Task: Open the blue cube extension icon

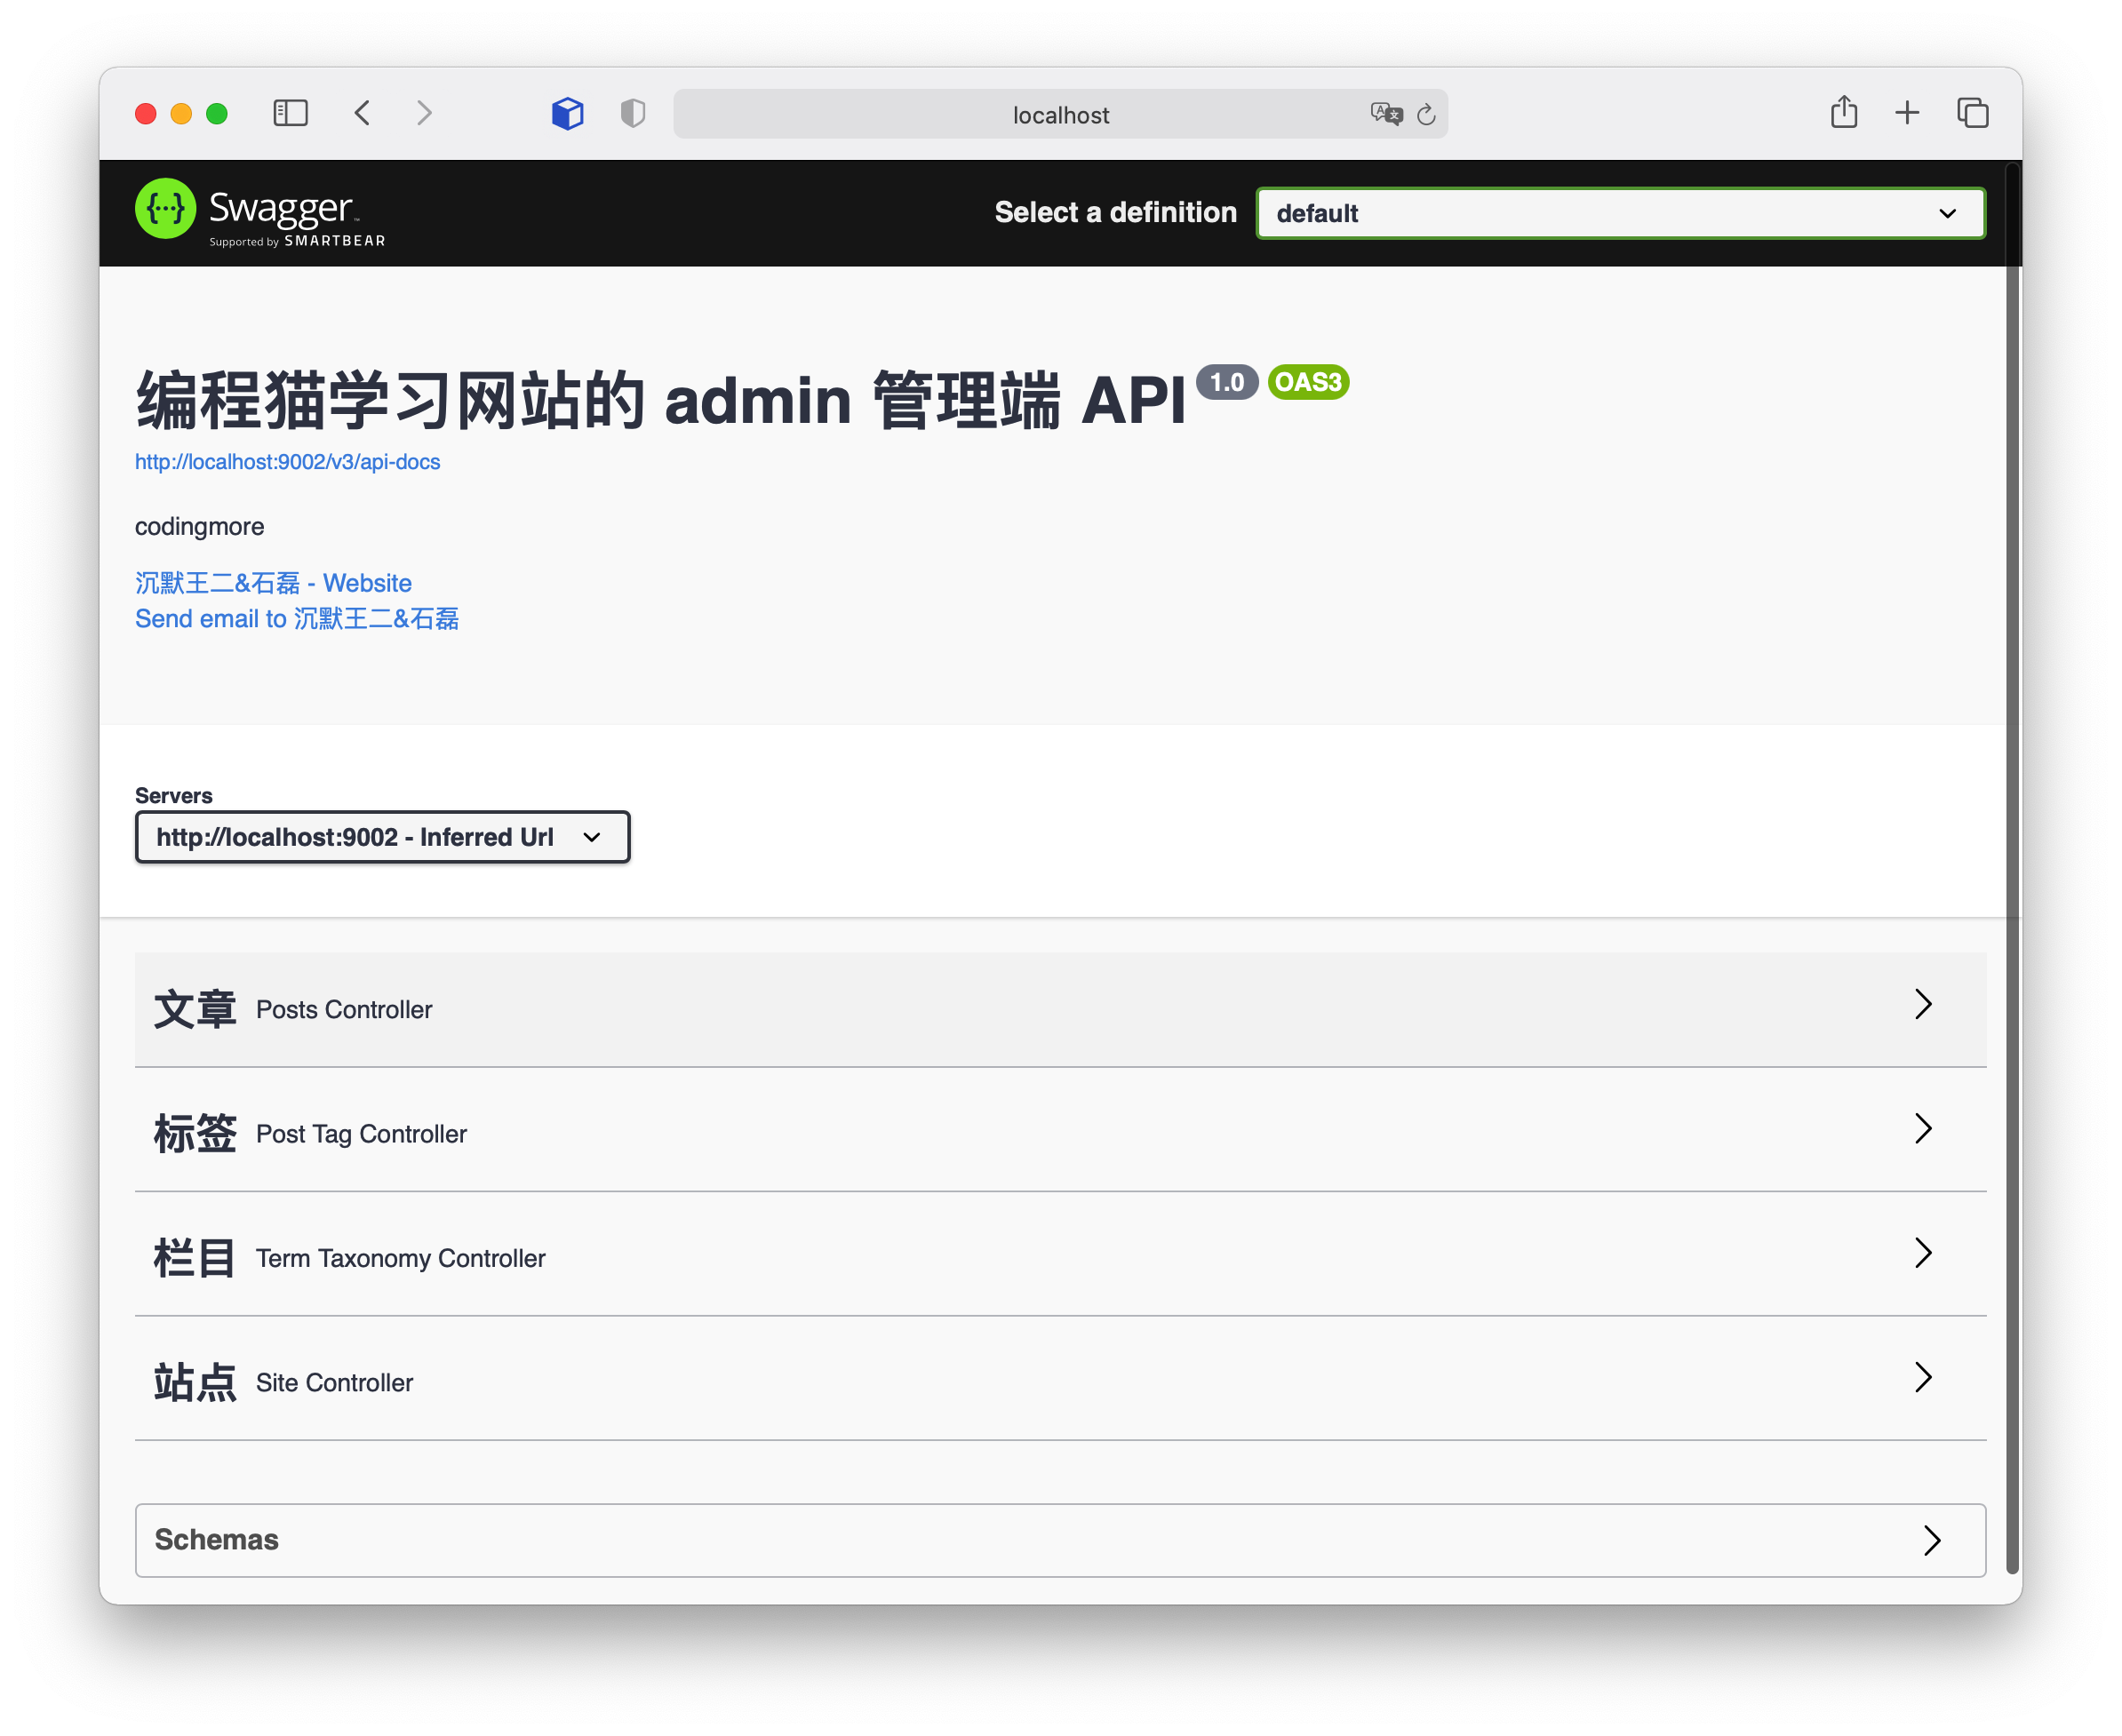Action: coord(568,113)
